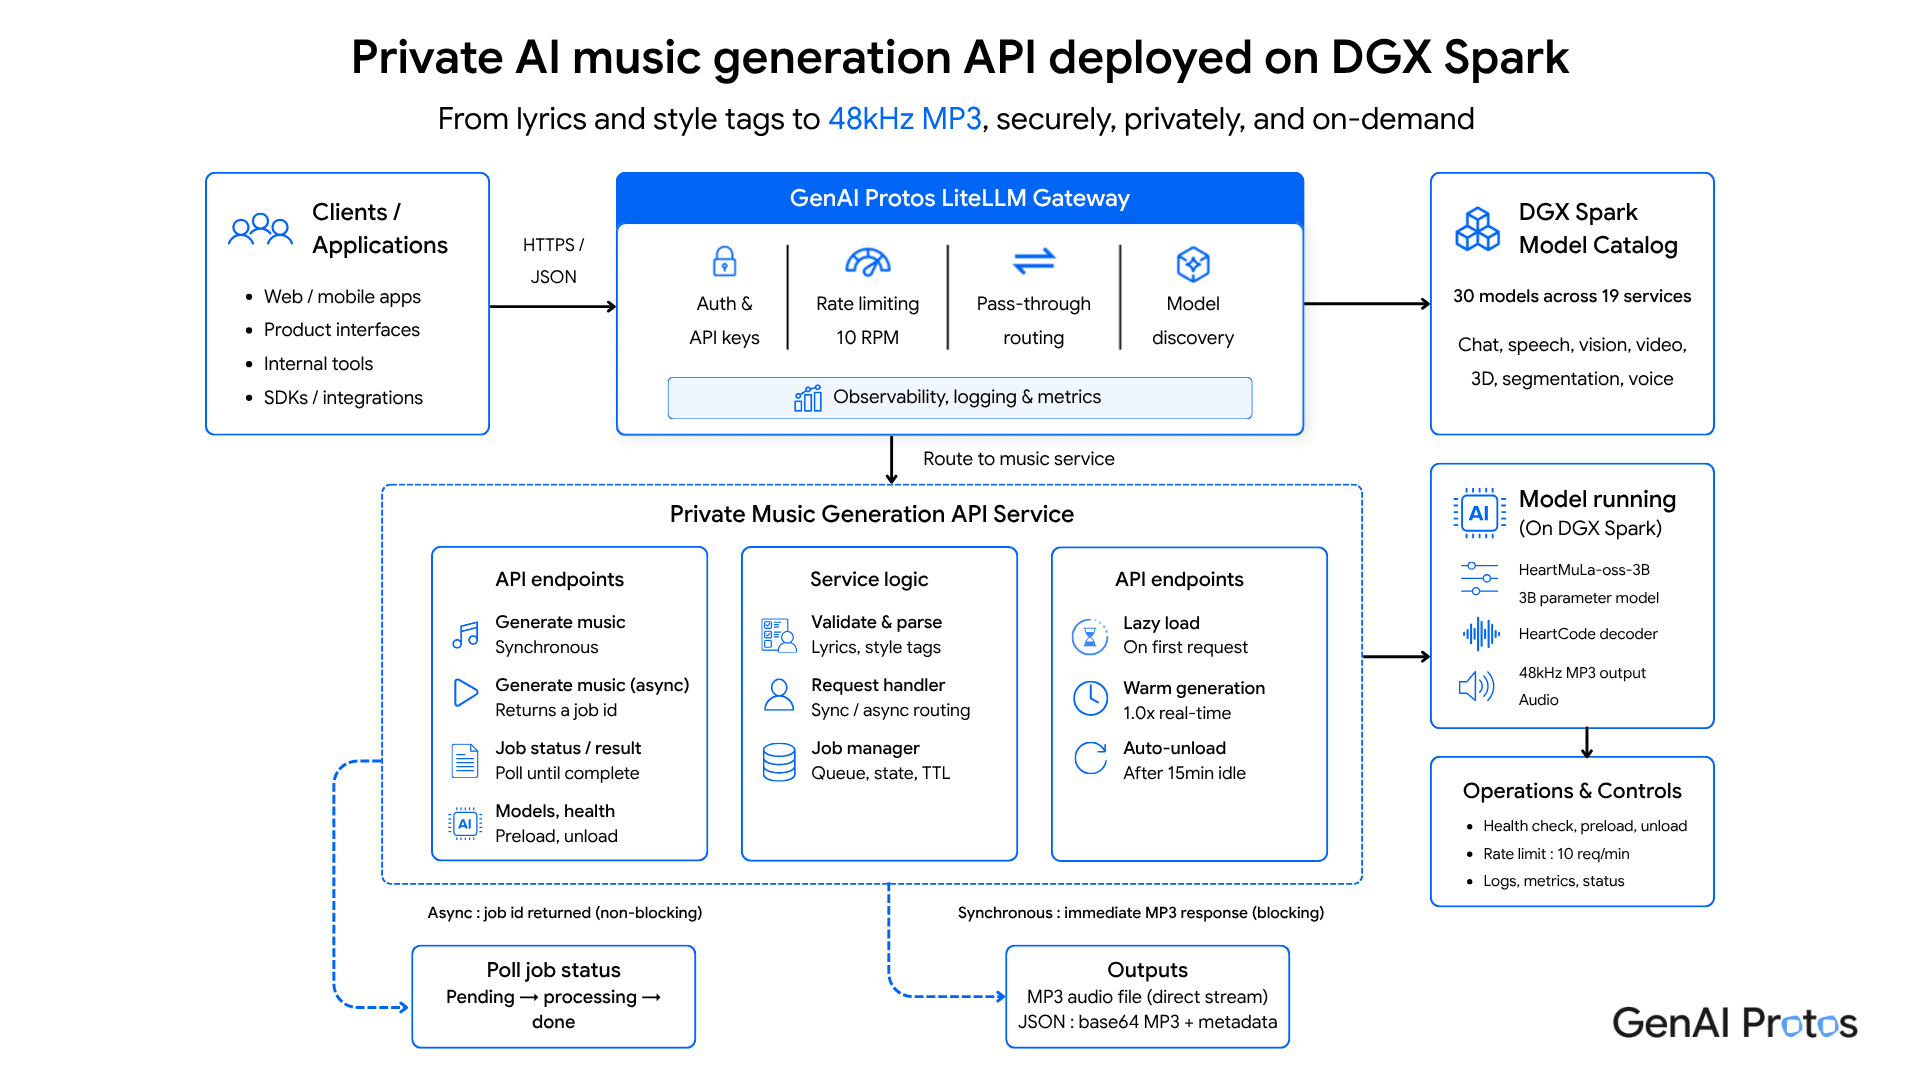Click the Auth & API keys lock icon
Viewport: 1920px width, 1080px height.
(x=724, y=261)
